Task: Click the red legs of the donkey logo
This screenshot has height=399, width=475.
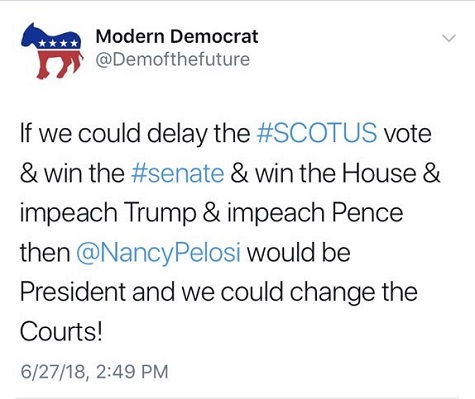Action: coord(59,63)
